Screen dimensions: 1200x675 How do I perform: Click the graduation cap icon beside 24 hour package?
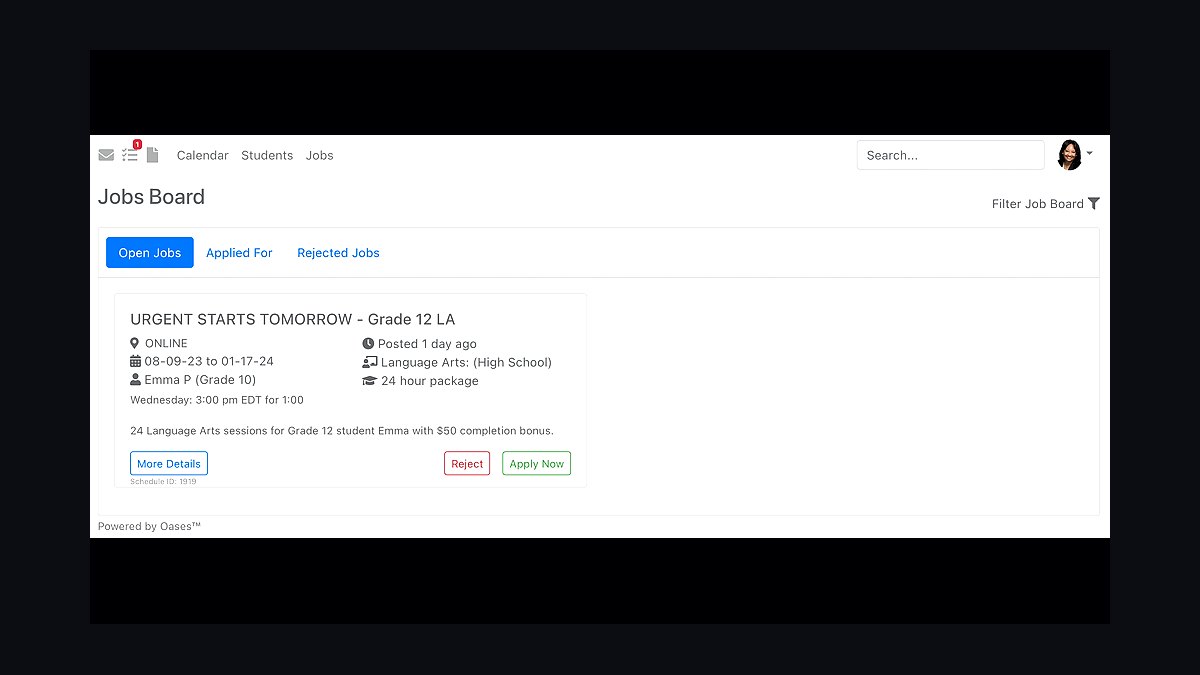pyautogui.click(x=370, y=381)
